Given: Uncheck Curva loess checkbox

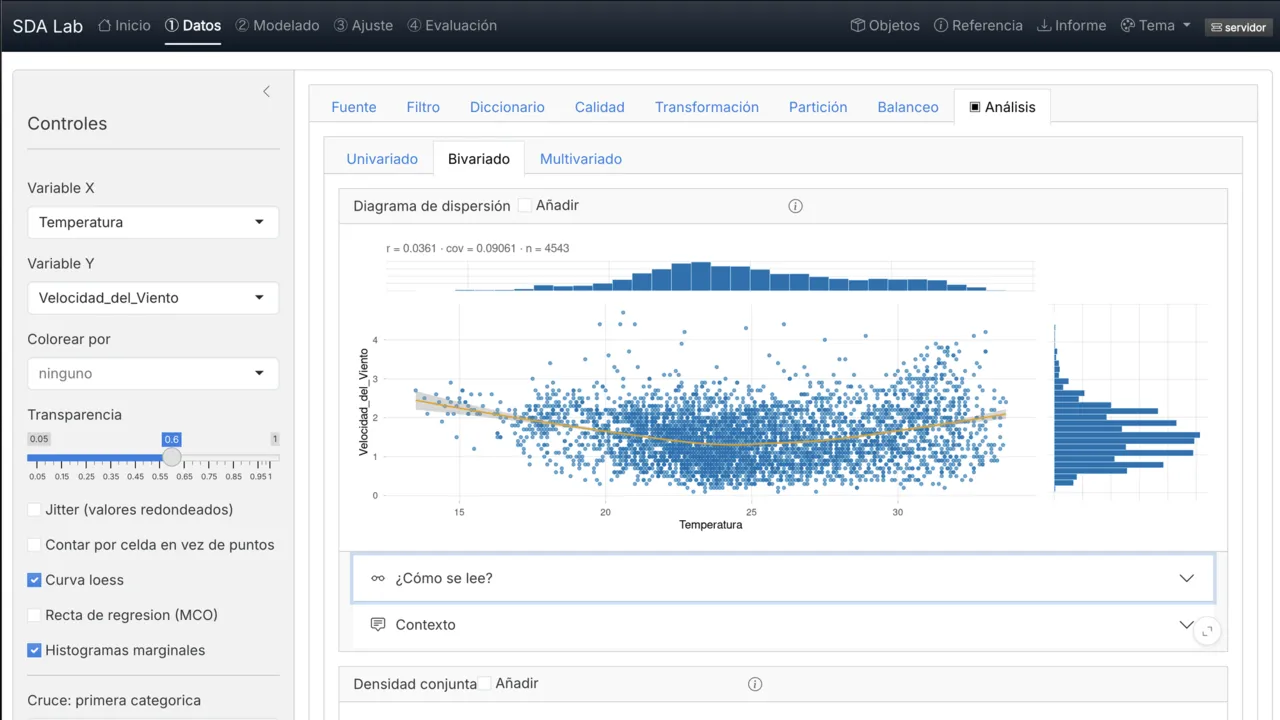Looking at the screenshot, I should pyautogui.click(x=35, y=580).
